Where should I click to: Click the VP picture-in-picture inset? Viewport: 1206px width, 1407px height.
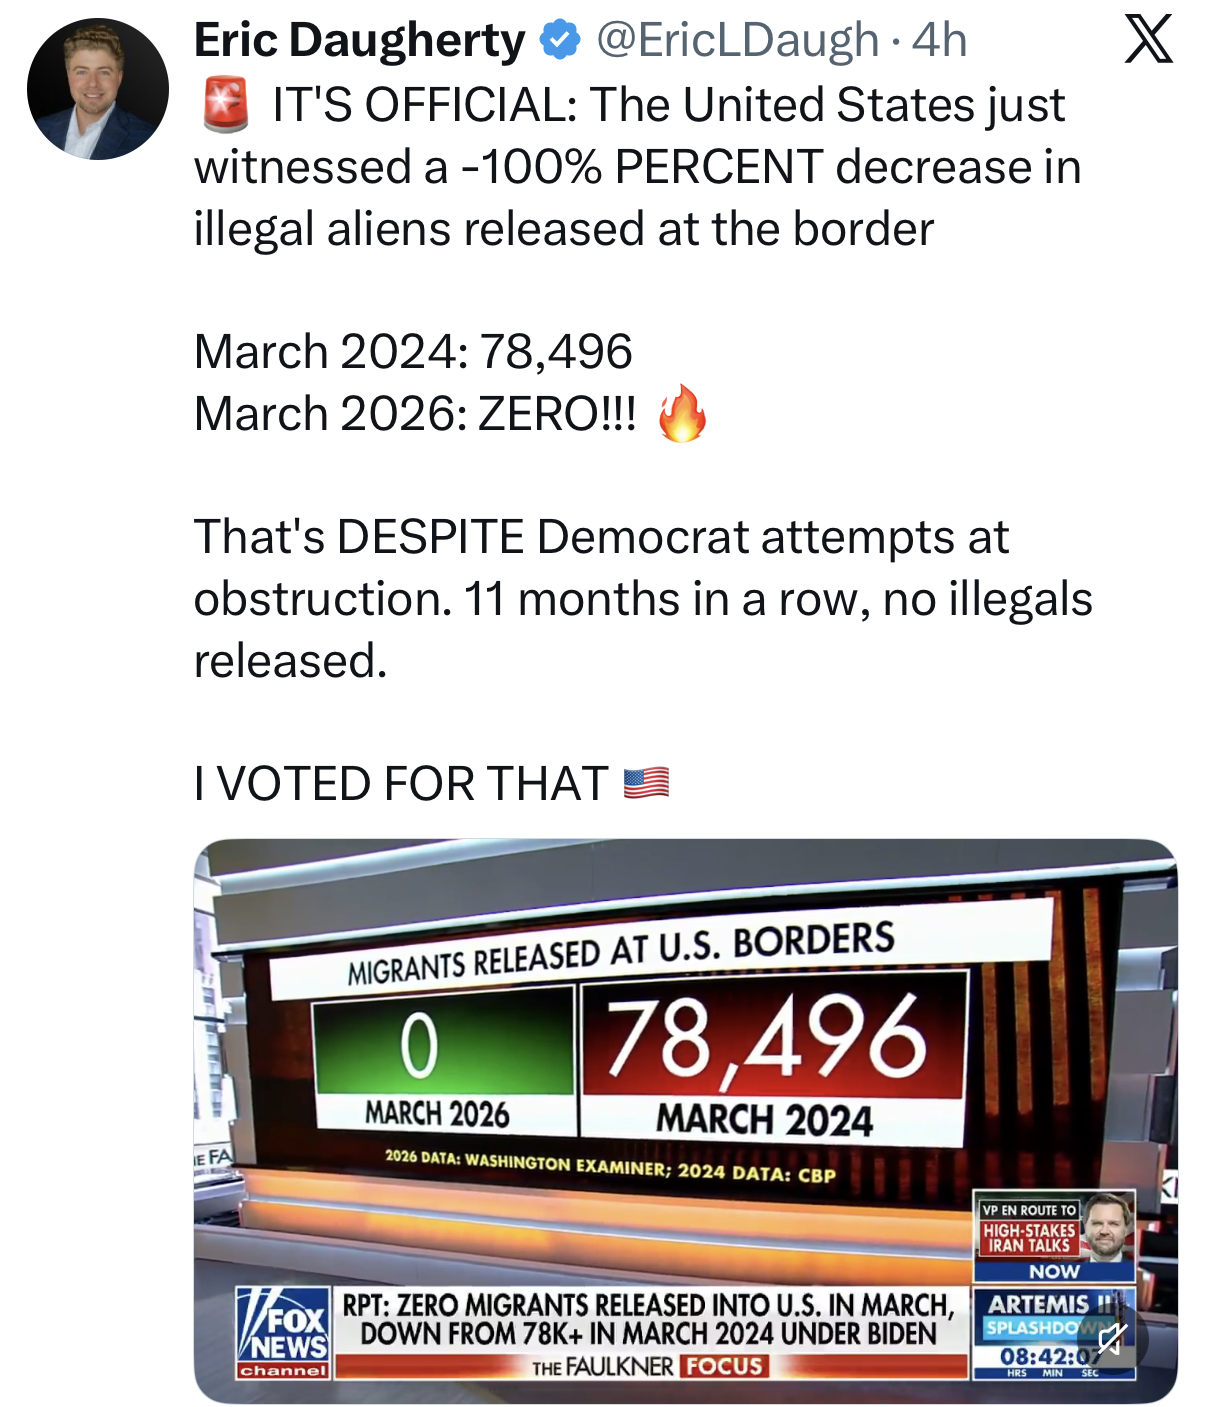1054,1235
